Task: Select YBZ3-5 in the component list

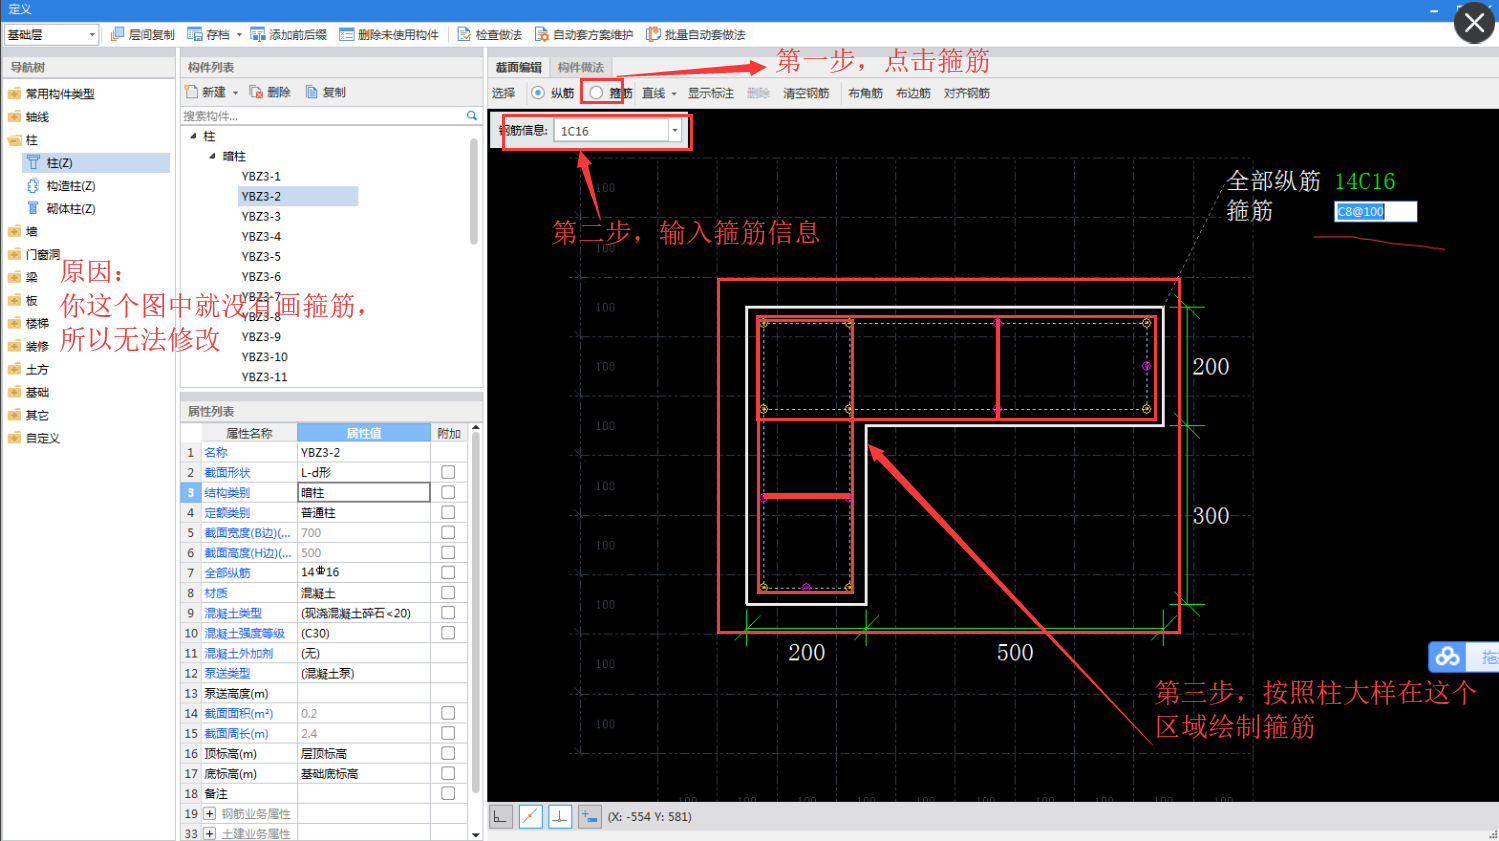Action: (261, 256)
